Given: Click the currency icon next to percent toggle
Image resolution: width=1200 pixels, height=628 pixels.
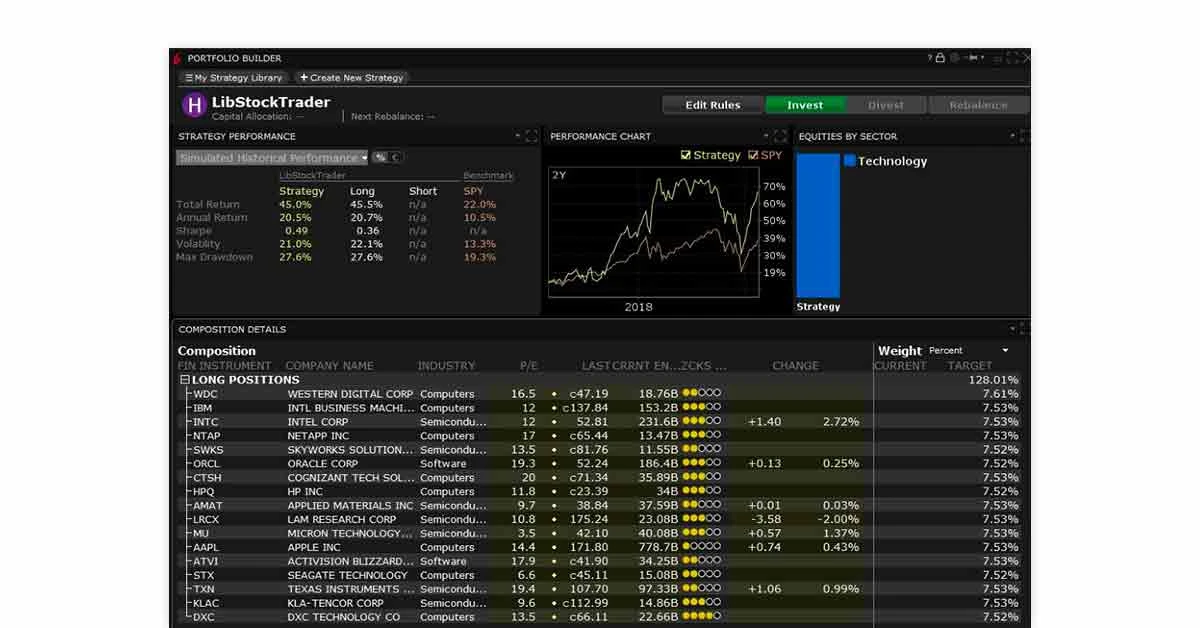Looking at the screenshot, I should (396, 157).
